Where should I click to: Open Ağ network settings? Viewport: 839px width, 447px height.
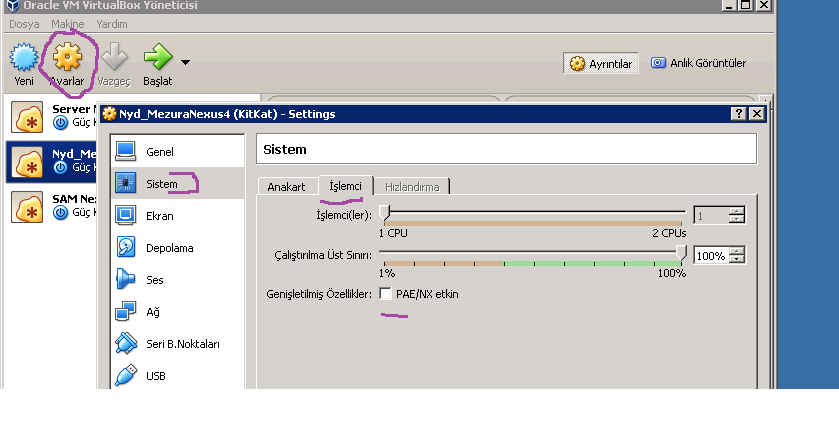[x=178, y=312]
